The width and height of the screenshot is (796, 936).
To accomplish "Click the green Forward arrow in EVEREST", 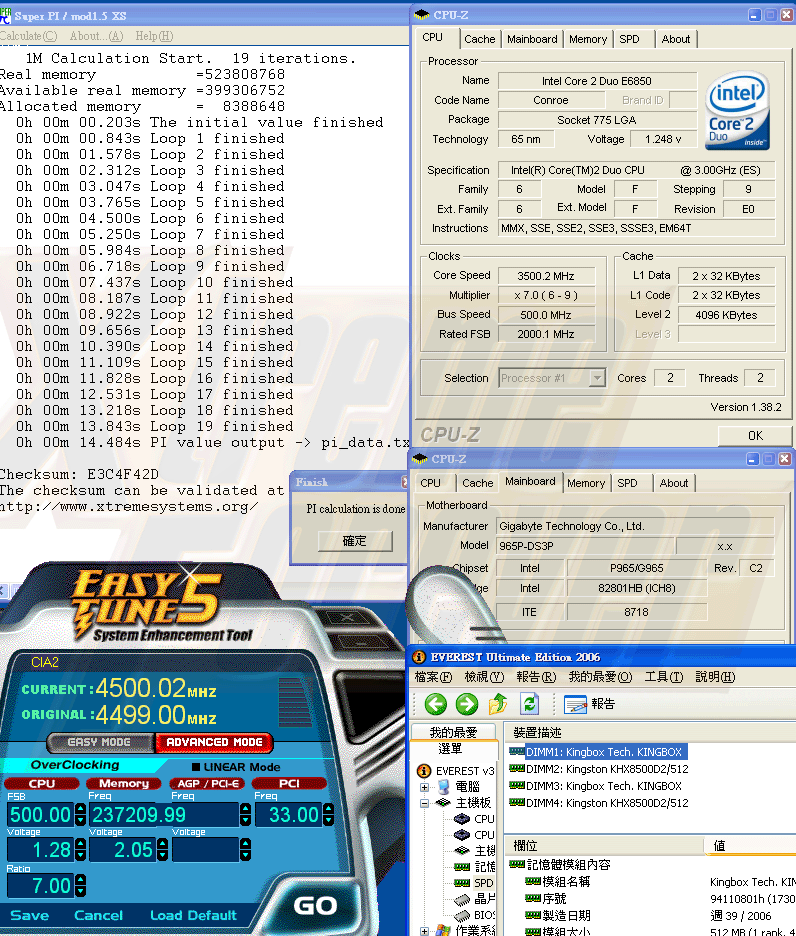I will 467,704.
